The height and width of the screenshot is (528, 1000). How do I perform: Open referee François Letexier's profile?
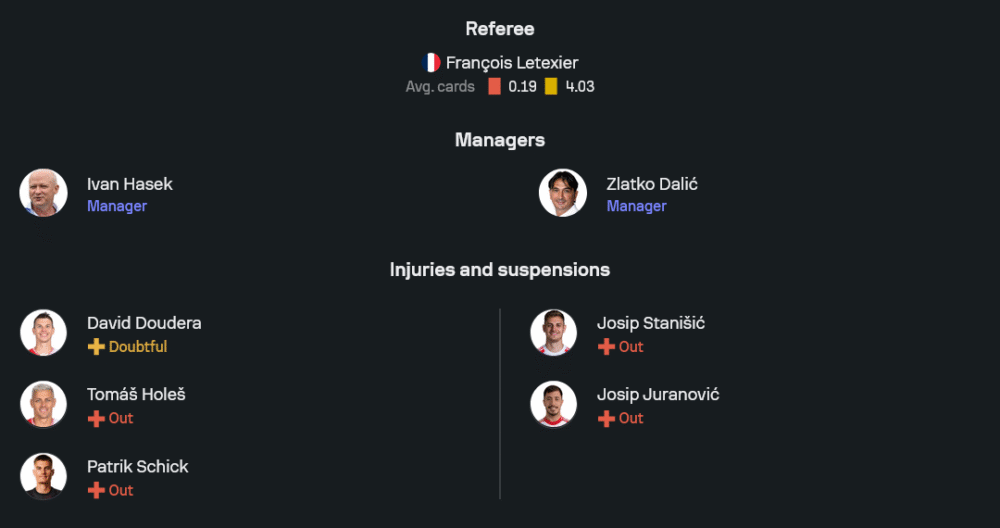[x=512, y=62]
